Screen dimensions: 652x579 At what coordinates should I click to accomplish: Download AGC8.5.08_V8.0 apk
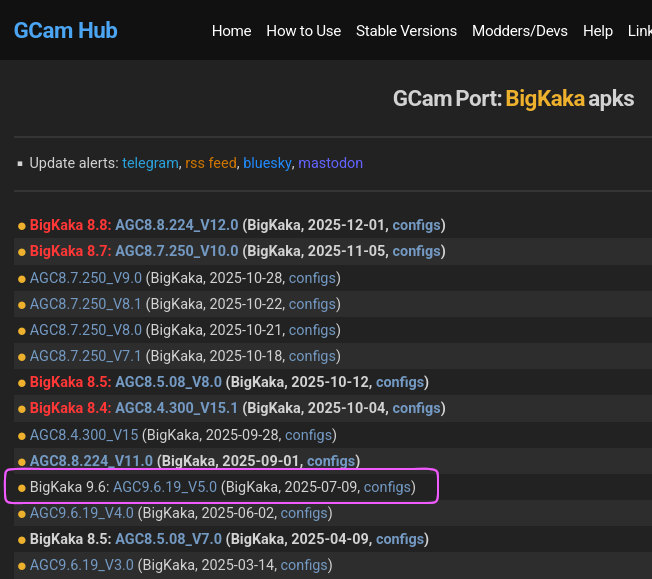pos(168,382)
